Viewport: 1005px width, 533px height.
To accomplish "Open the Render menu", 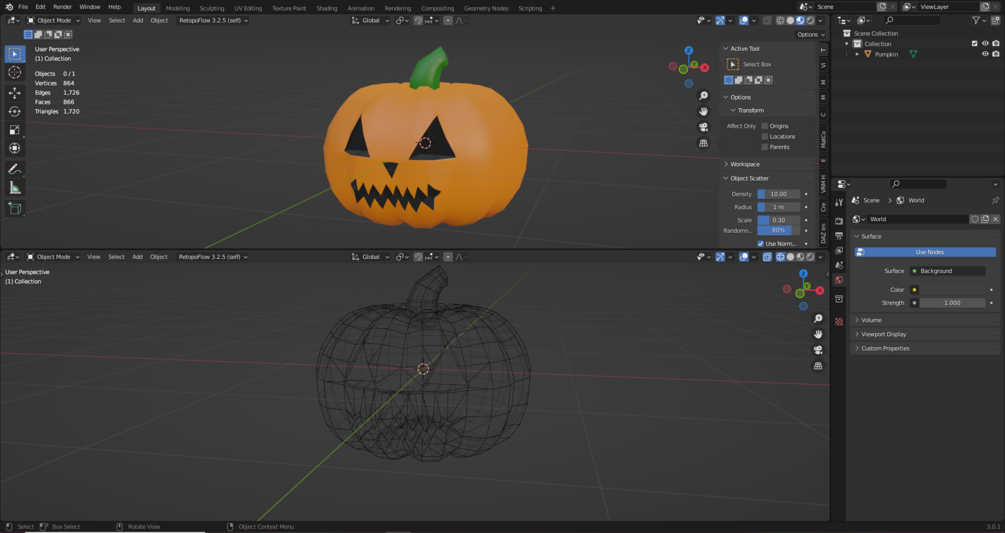I will point(62,6).
